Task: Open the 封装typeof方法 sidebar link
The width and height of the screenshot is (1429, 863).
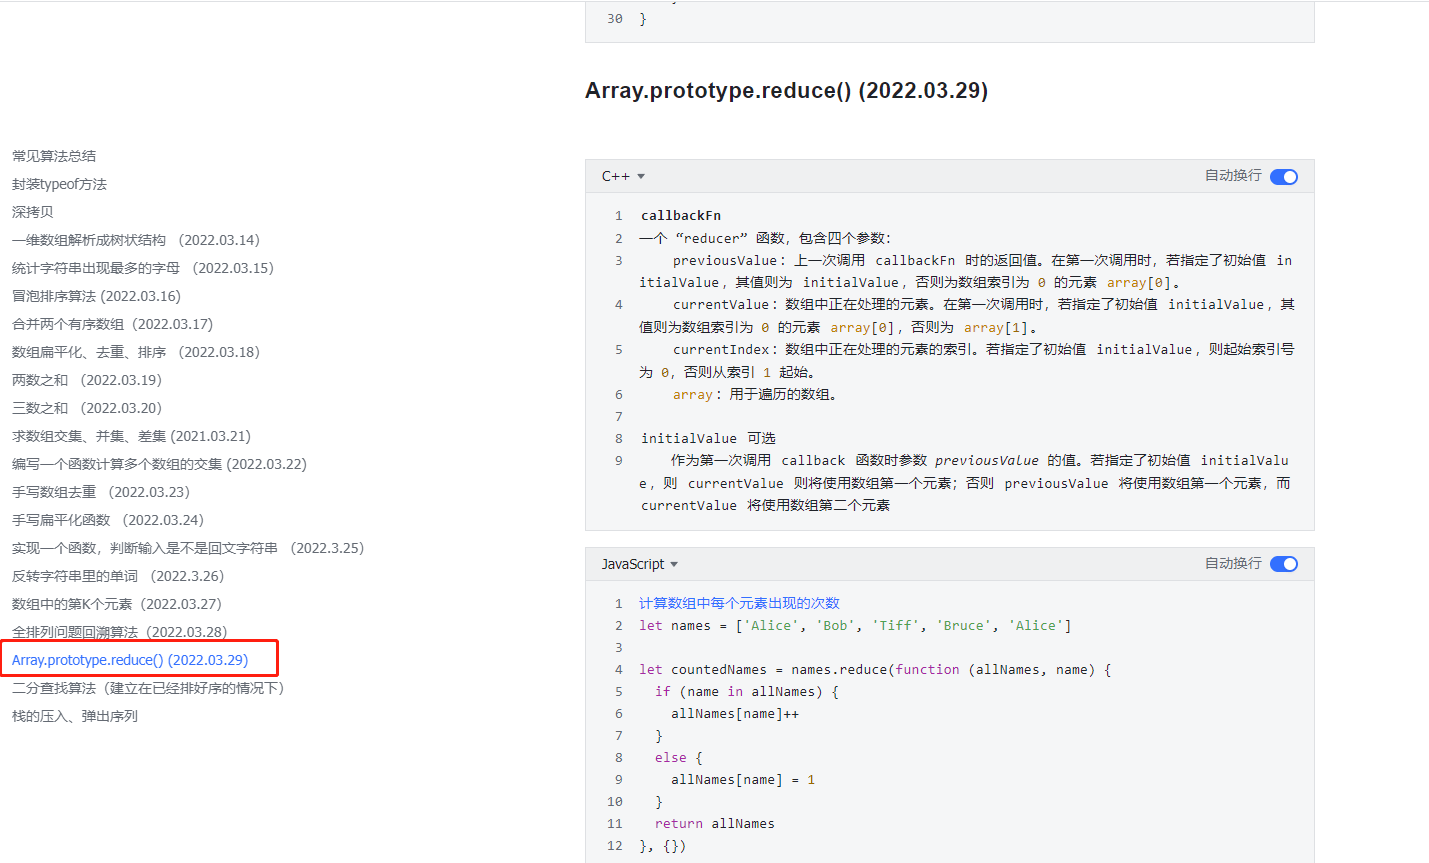Action: click(59, 184)
